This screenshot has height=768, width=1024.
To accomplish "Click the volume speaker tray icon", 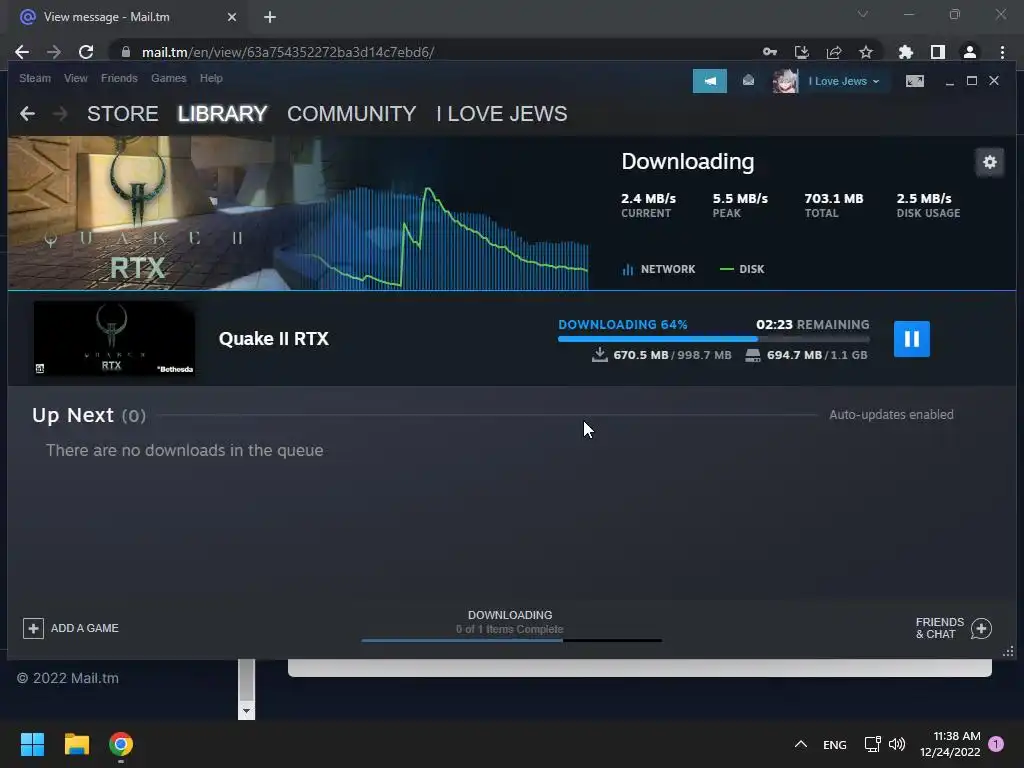I will point(897,744).
